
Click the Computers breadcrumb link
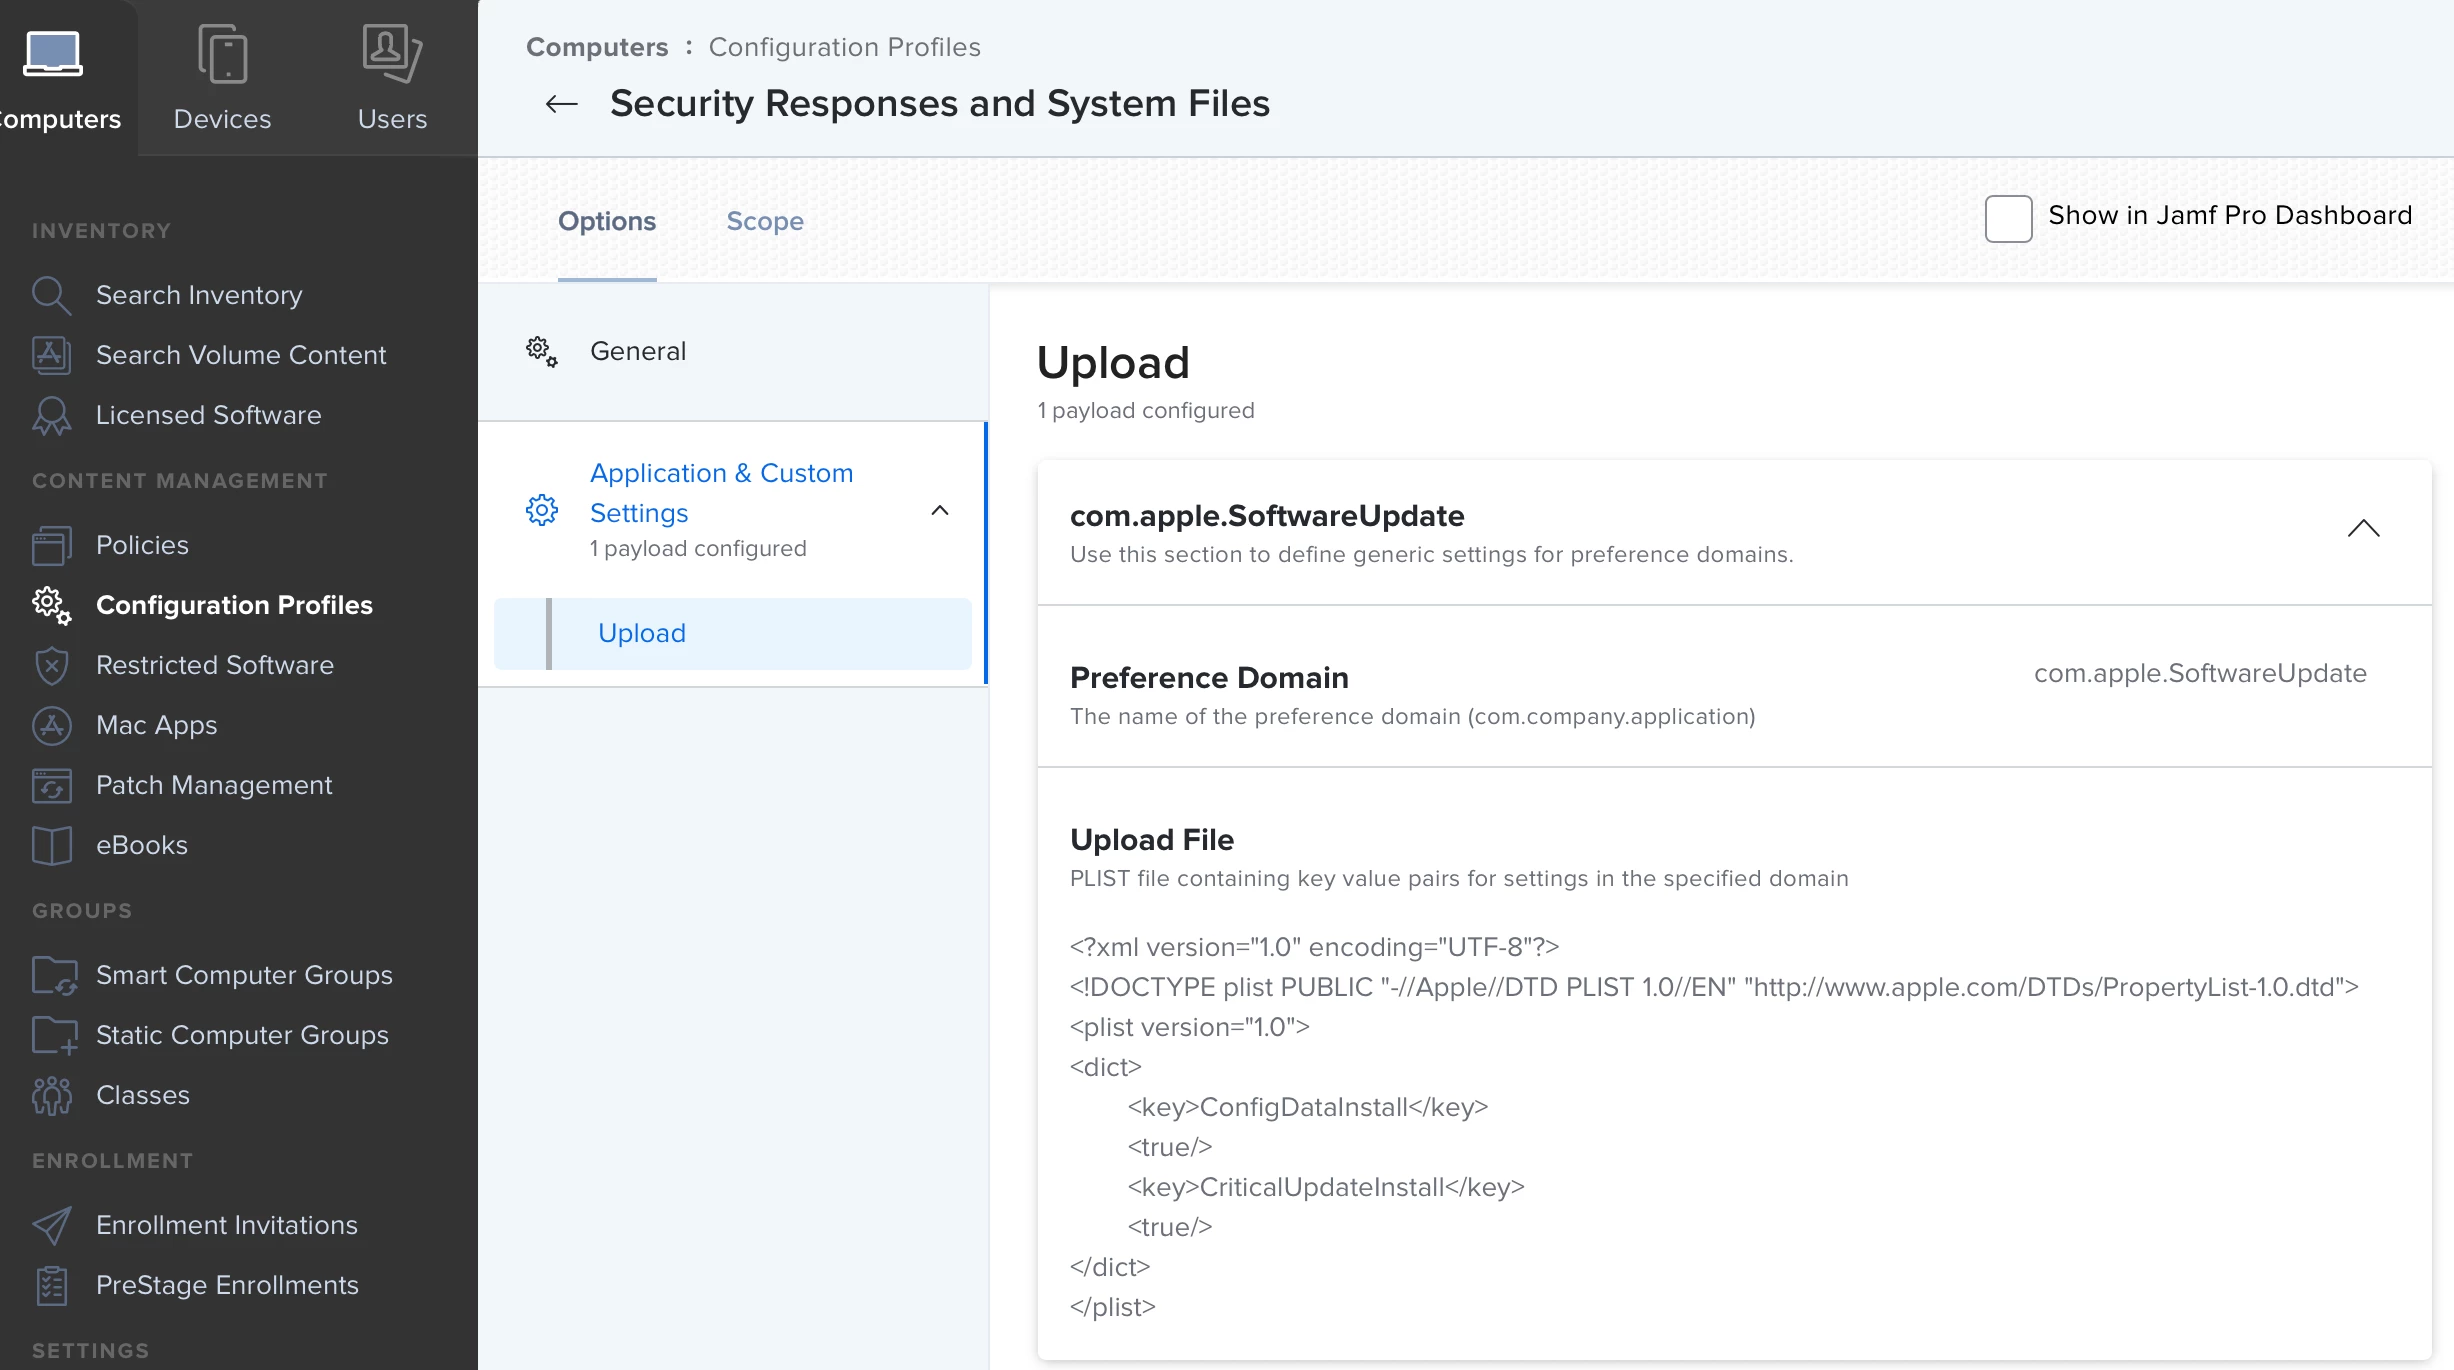597,47
